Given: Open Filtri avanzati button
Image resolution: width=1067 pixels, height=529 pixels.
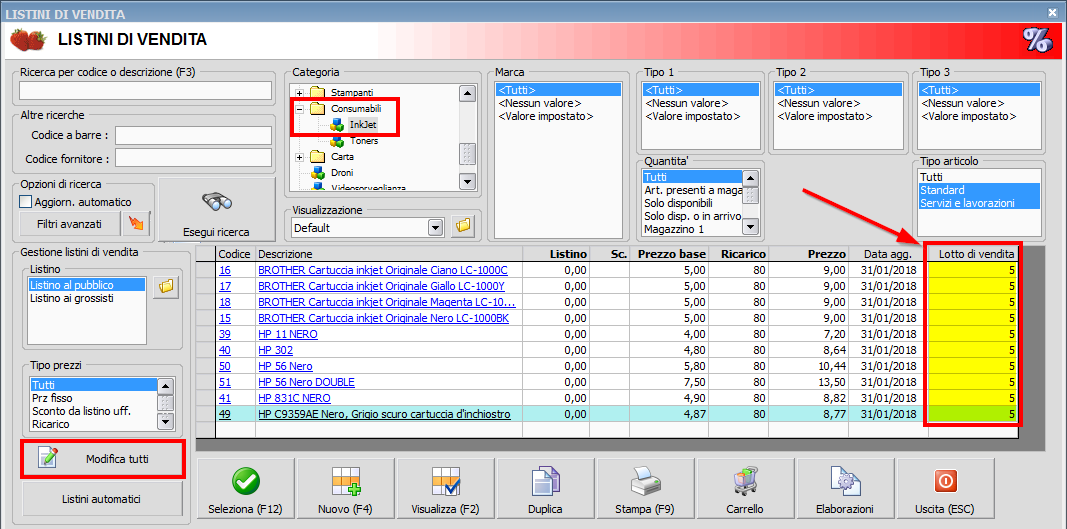Looking at the screenshot, I should 69,223.
